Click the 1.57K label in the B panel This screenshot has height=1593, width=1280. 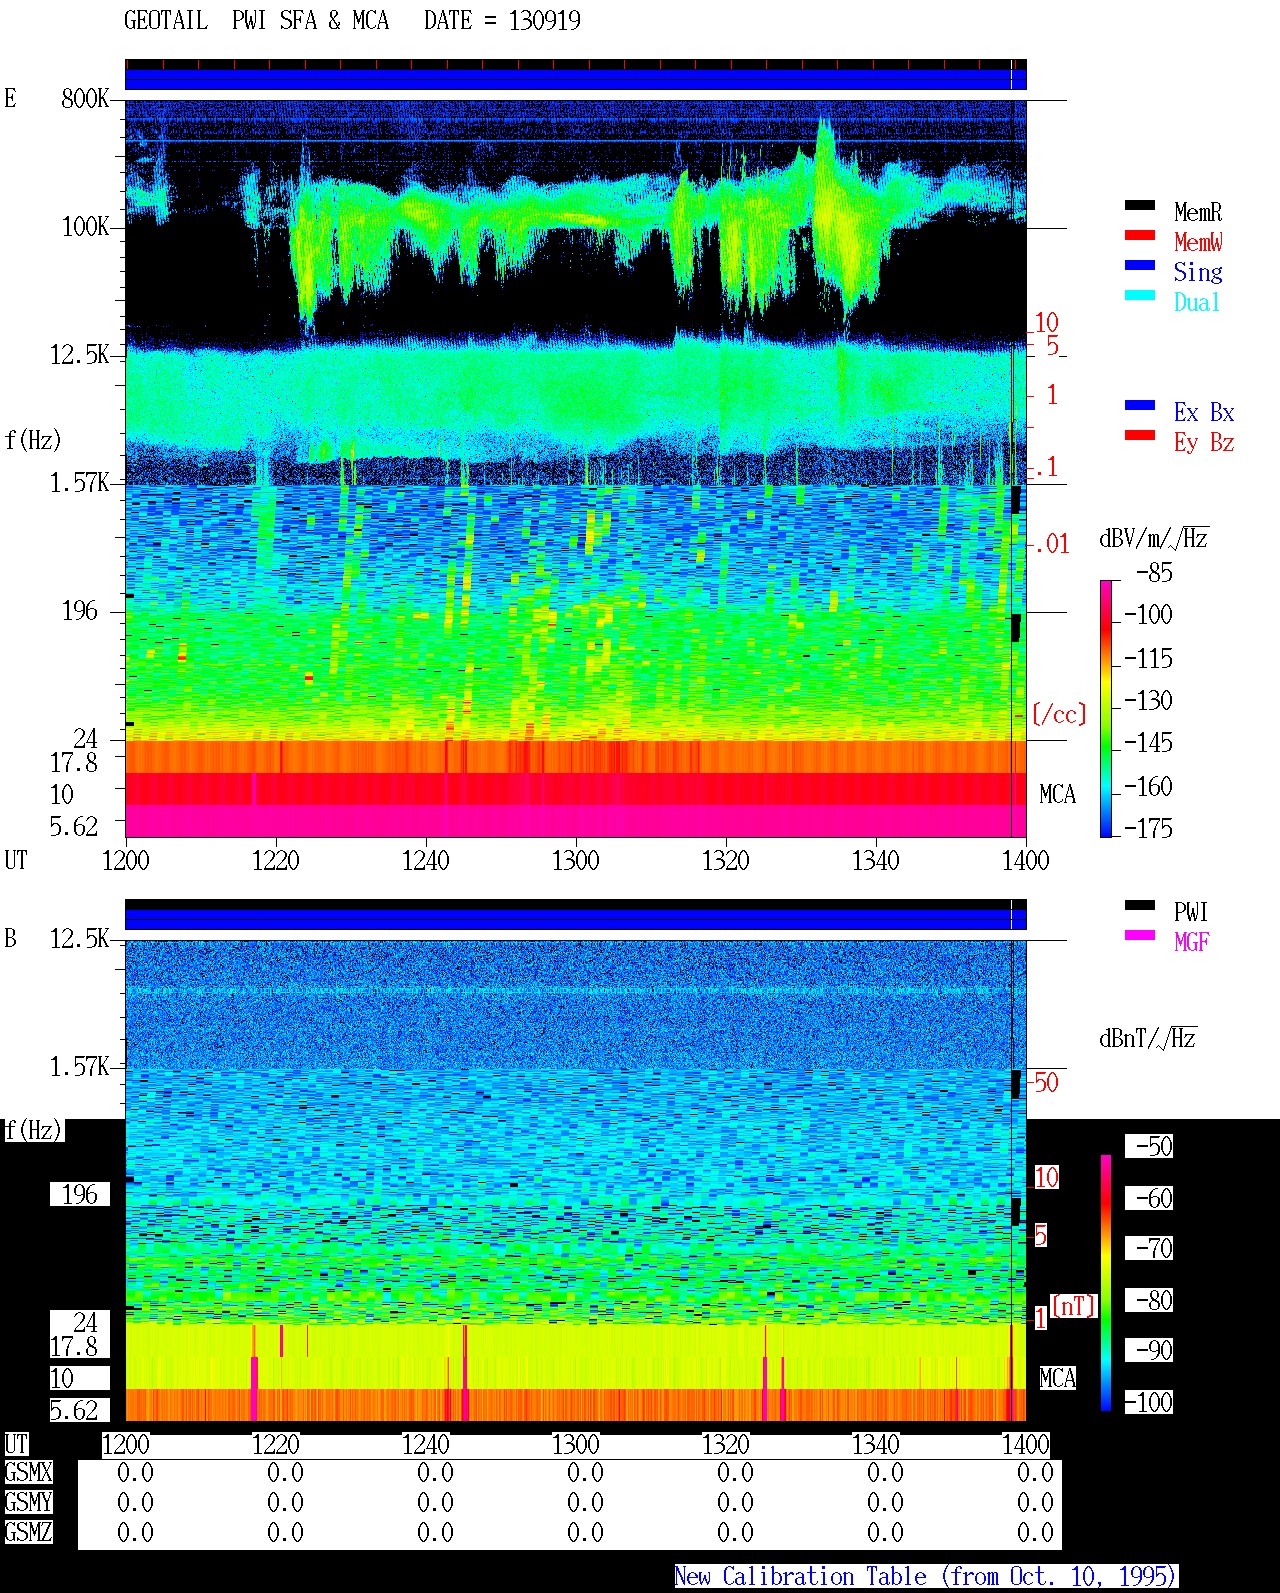click(80, 1067)
